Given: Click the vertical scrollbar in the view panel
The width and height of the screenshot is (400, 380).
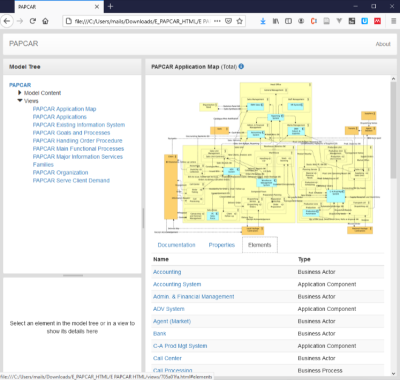Looking at the screenshot, I should pyautogui.click(x=393, y=130).
